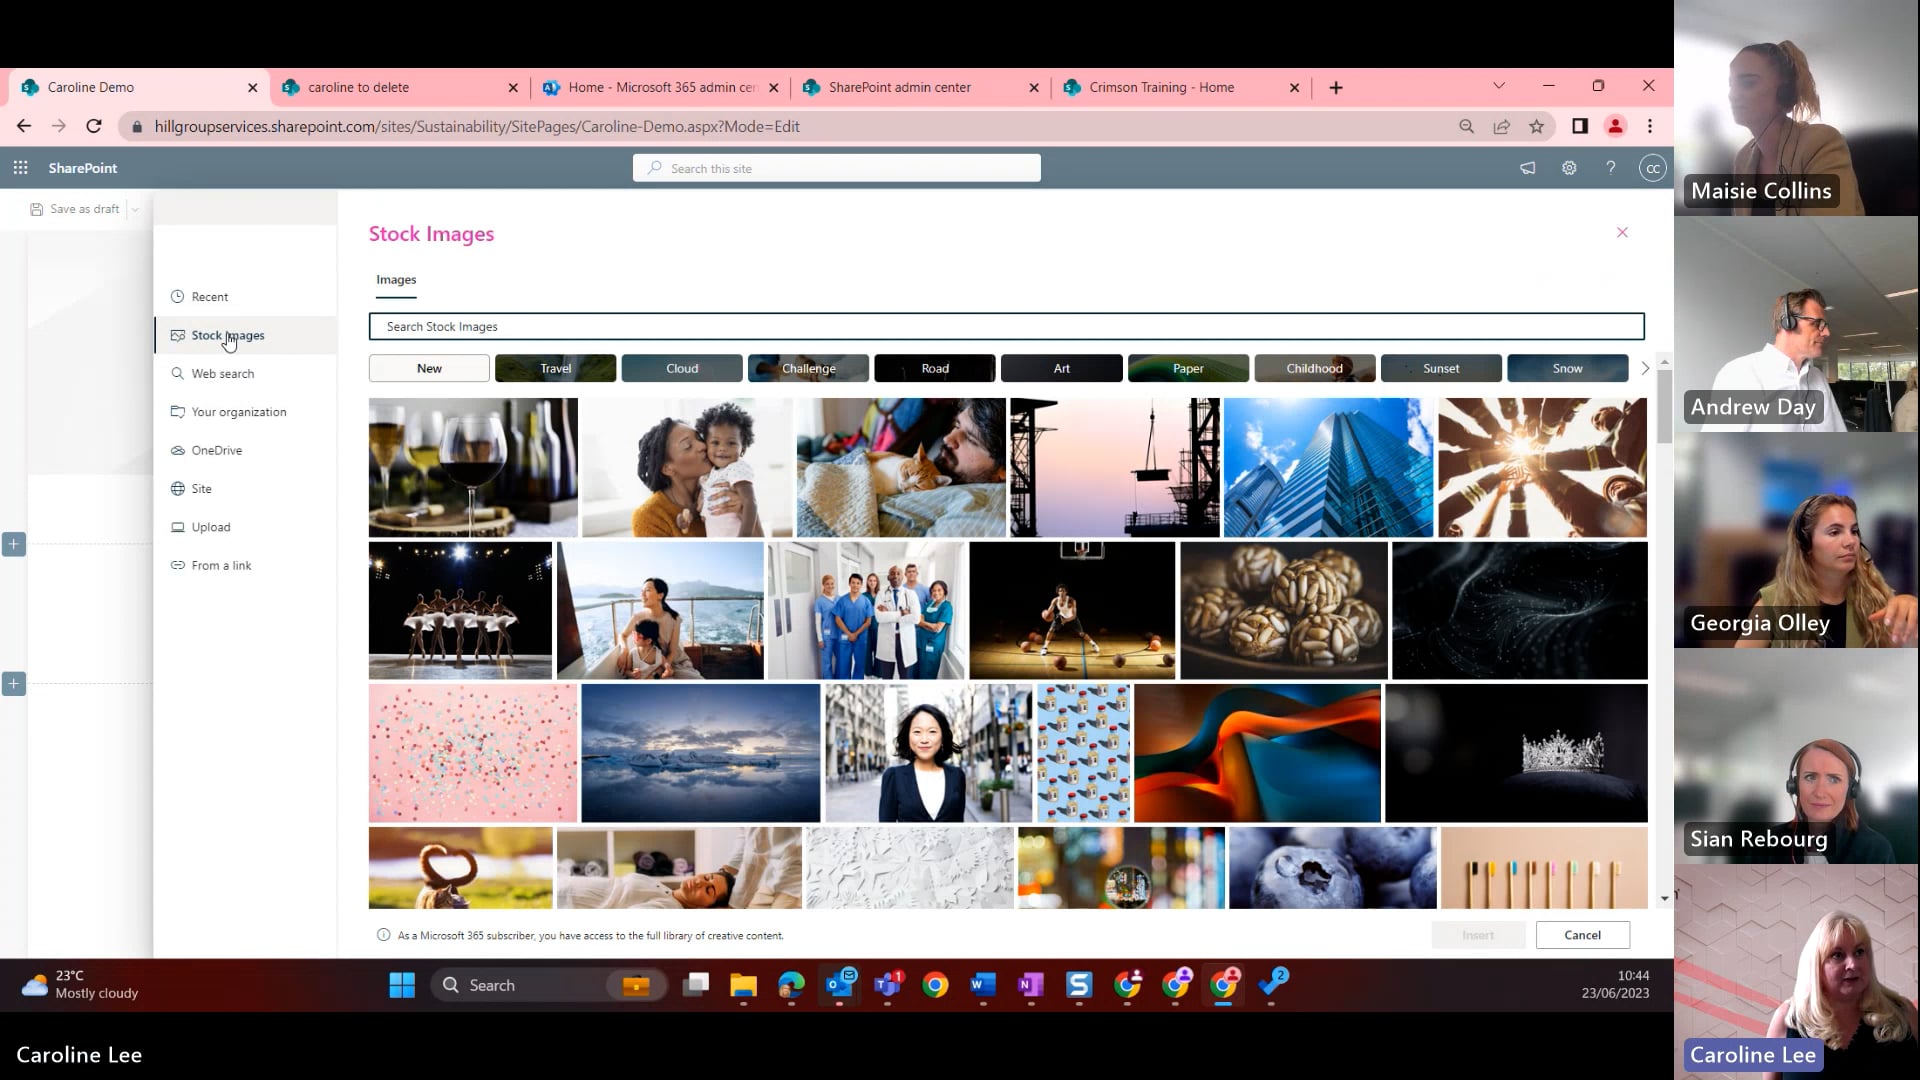
Task: Switch to the SharePoint admin center tab
Action: 900,87
